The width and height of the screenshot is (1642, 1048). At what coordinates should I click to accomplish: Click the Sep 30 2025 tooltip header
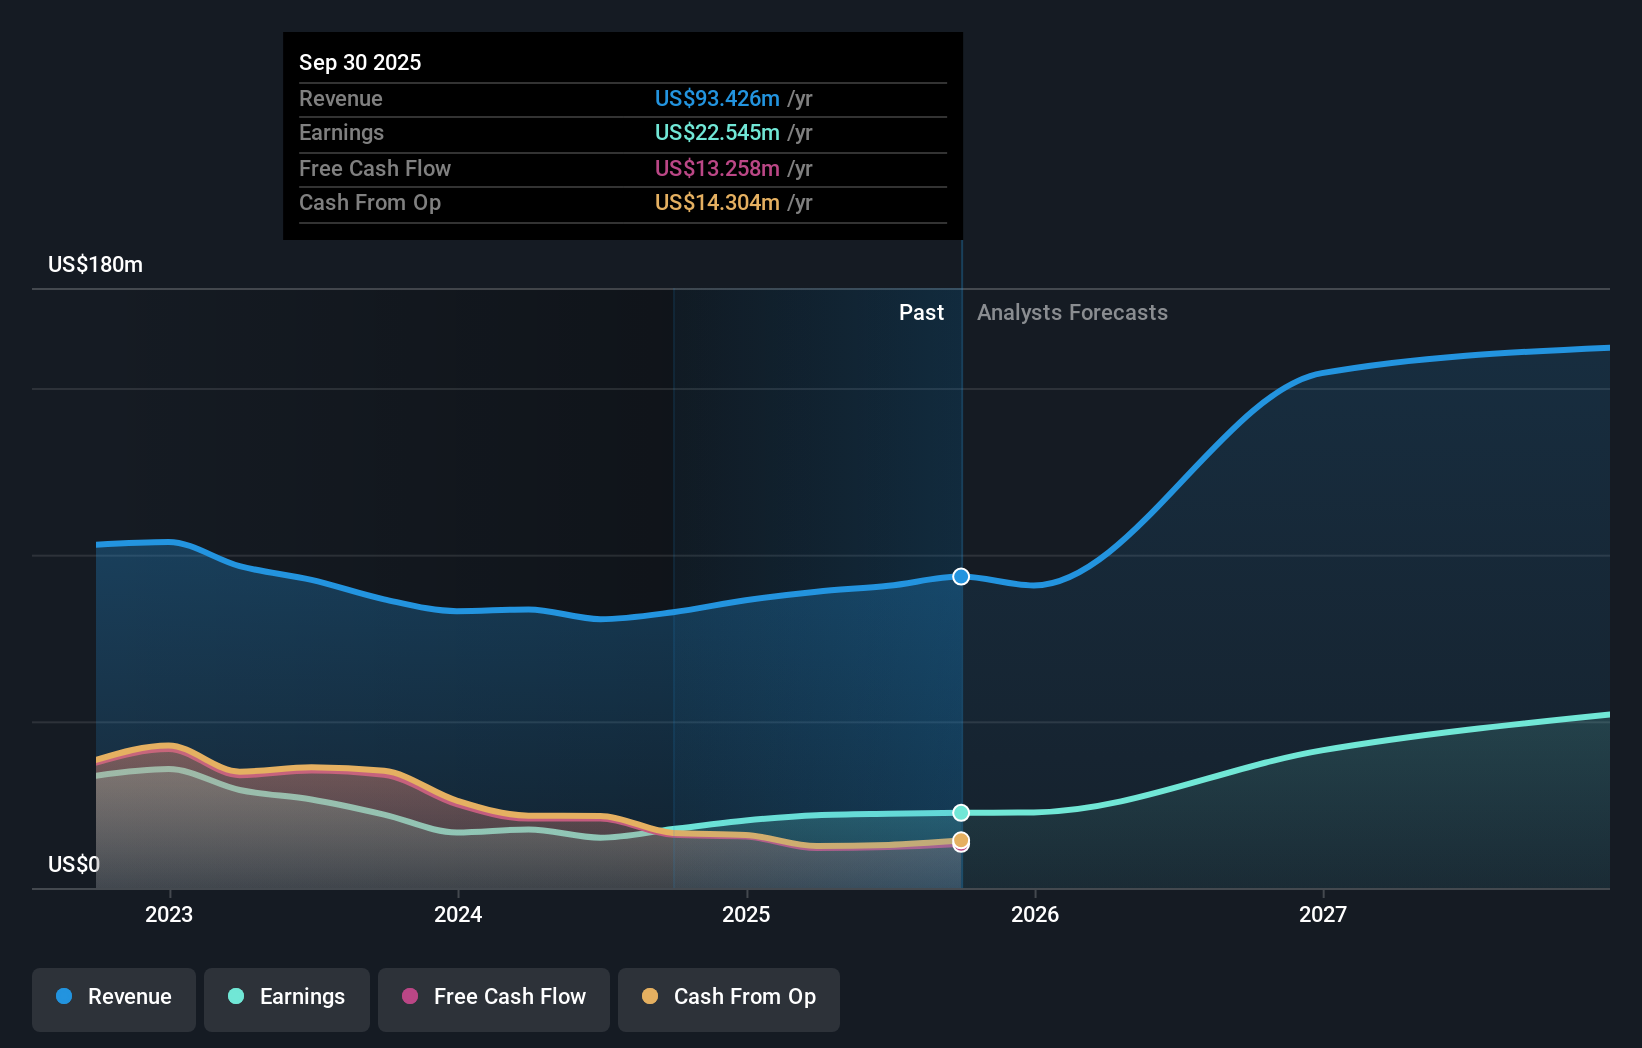pyautogui.click(x=360, y=62)
